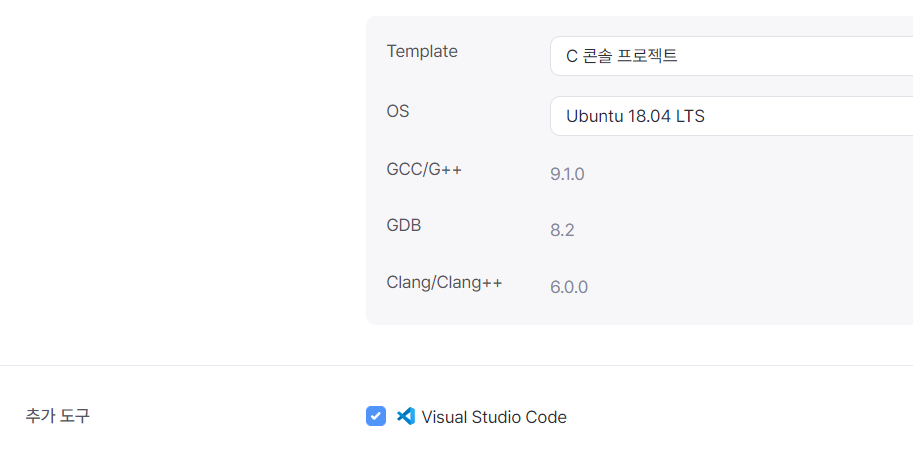Open the Template dropdown
Image resolution: width=913 pixels, height=452 pixels.
(x=730, y=56)
